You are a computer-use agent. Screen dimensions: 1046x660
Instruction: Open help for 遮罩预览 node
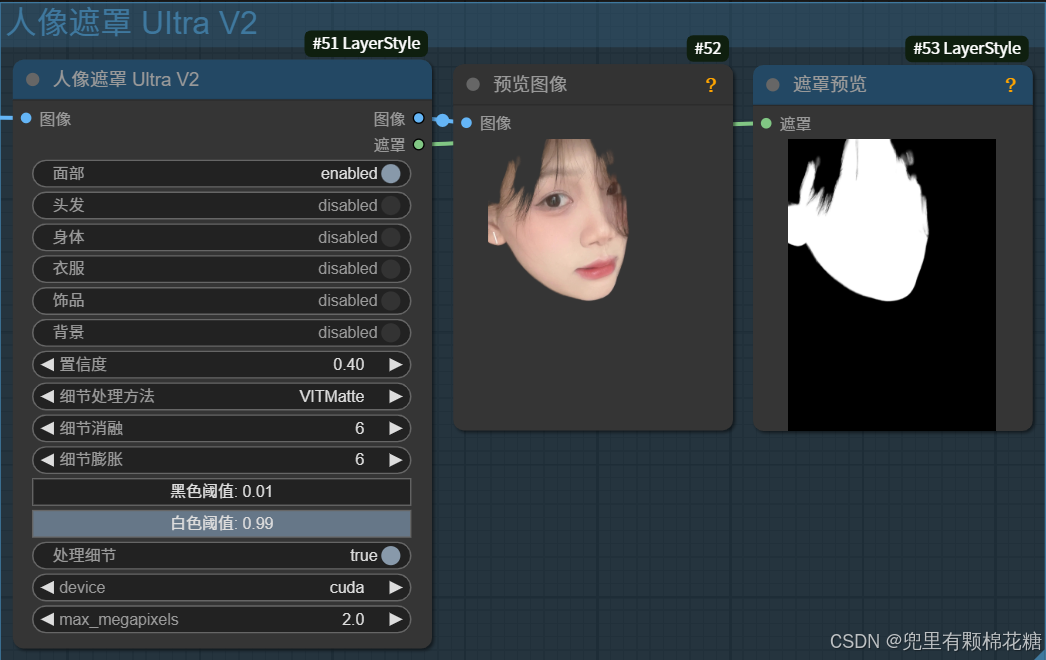1011,85
